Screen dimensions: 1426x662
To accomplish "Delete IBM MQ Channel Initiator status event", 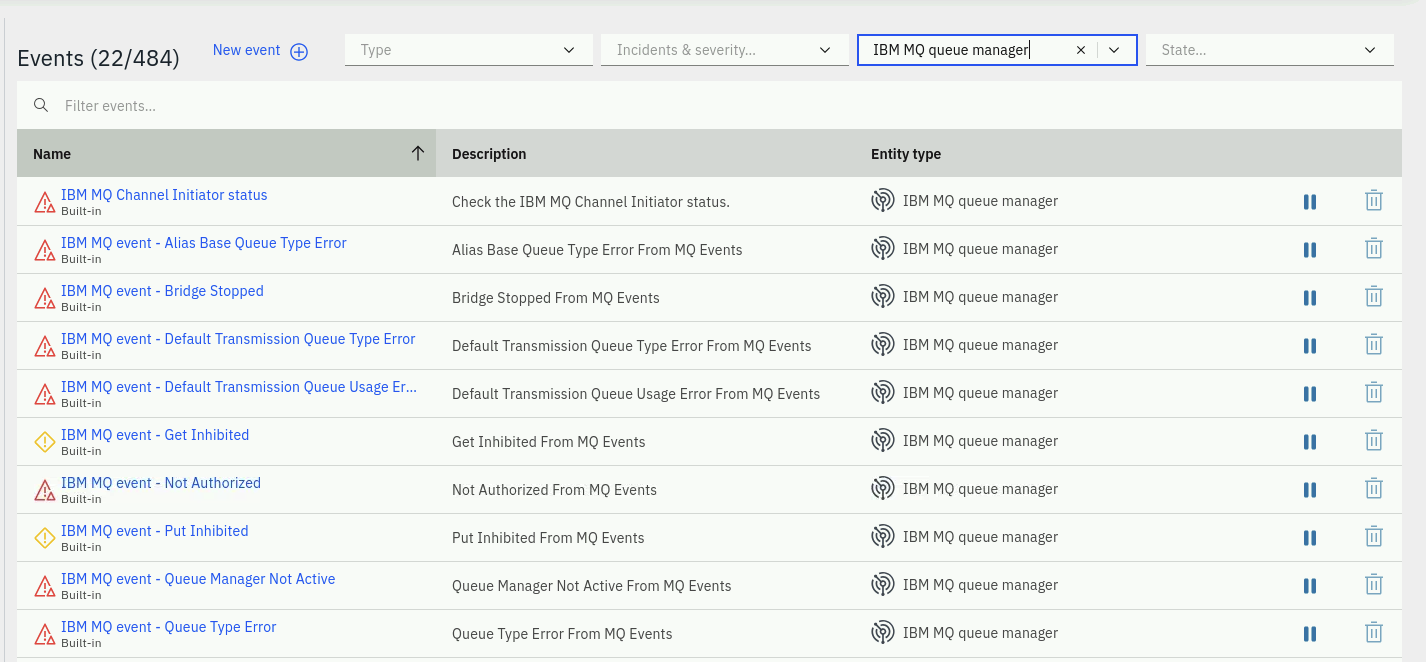I will (1374, 201).
